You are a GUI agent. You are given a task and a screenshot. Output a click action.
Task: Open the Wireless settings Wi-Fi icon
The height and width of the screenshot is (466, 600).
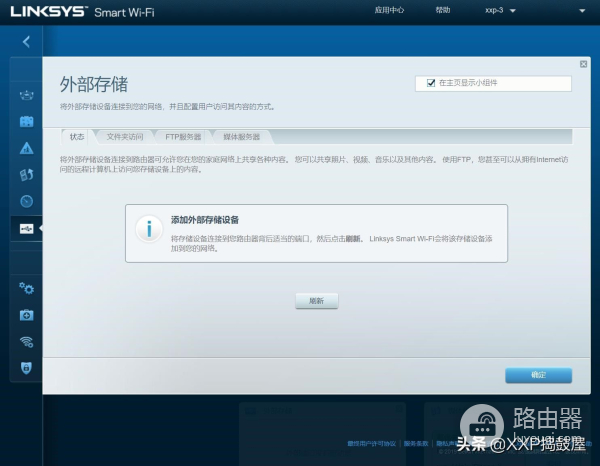(x=26, y=341)
